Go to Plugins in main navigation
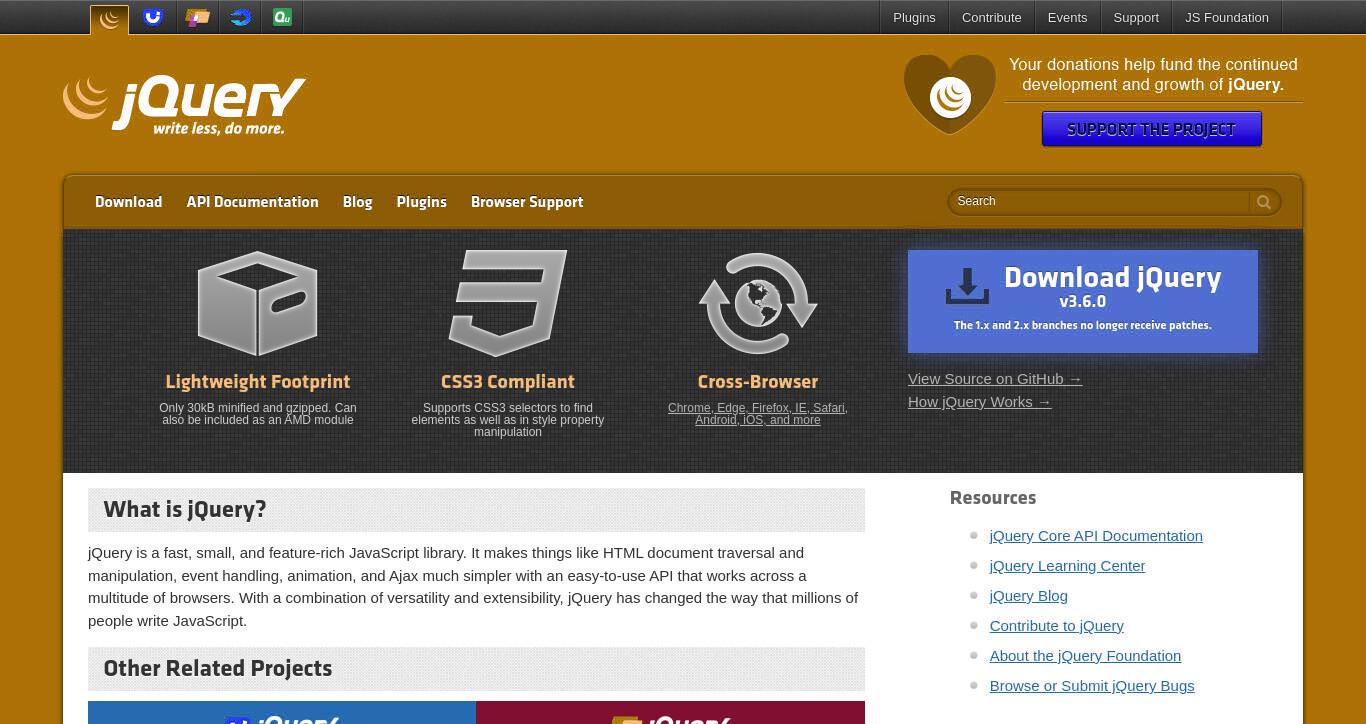Image resolution: width=1366 pixels, height=724 pixels. pyautogui.click(x=421, y=202)
